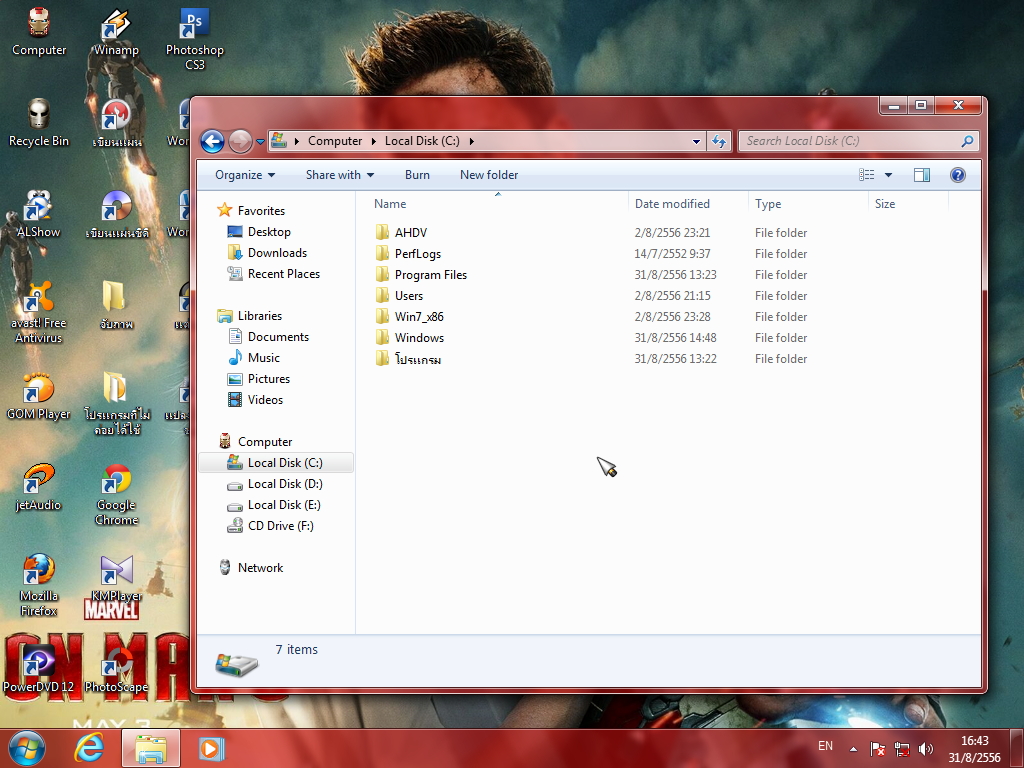Select GOM Player desktop shortcut

(x=39, y=396)
